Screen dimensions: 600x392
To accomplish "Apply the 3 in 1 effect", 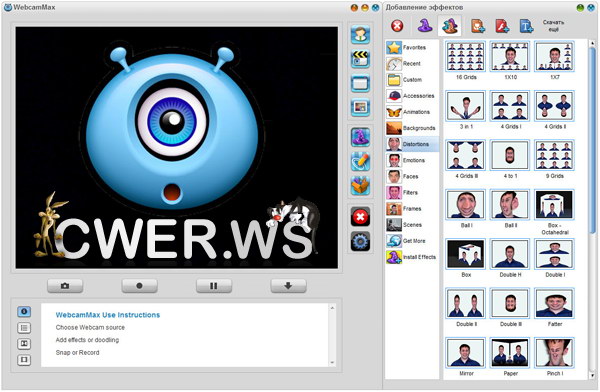I will (x=466, y=106).
